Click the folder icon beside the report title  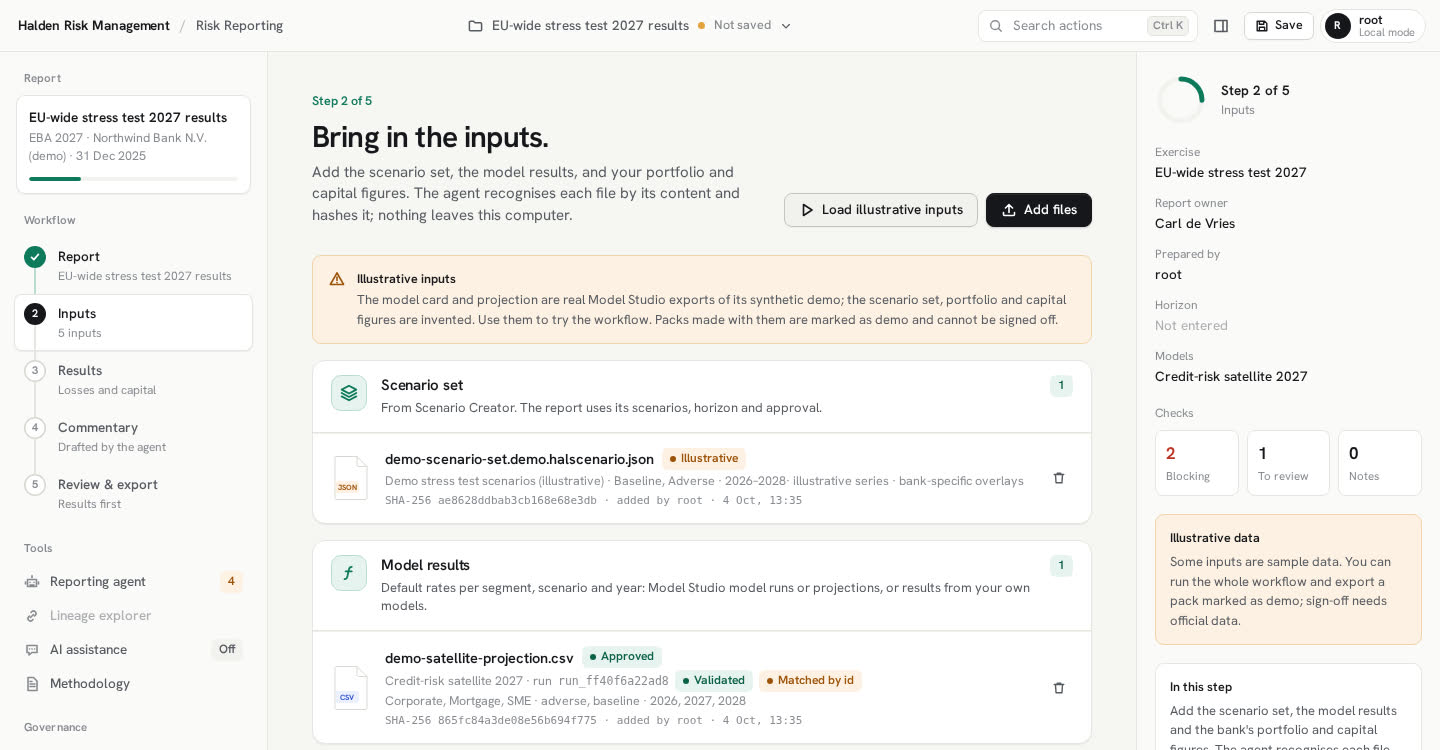click(x=475, y=26)
